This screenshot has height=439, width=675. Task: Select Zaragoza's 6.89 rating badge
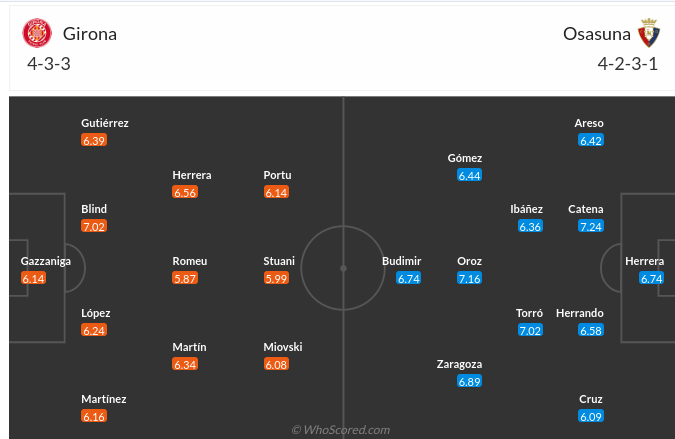pos(469,383)
